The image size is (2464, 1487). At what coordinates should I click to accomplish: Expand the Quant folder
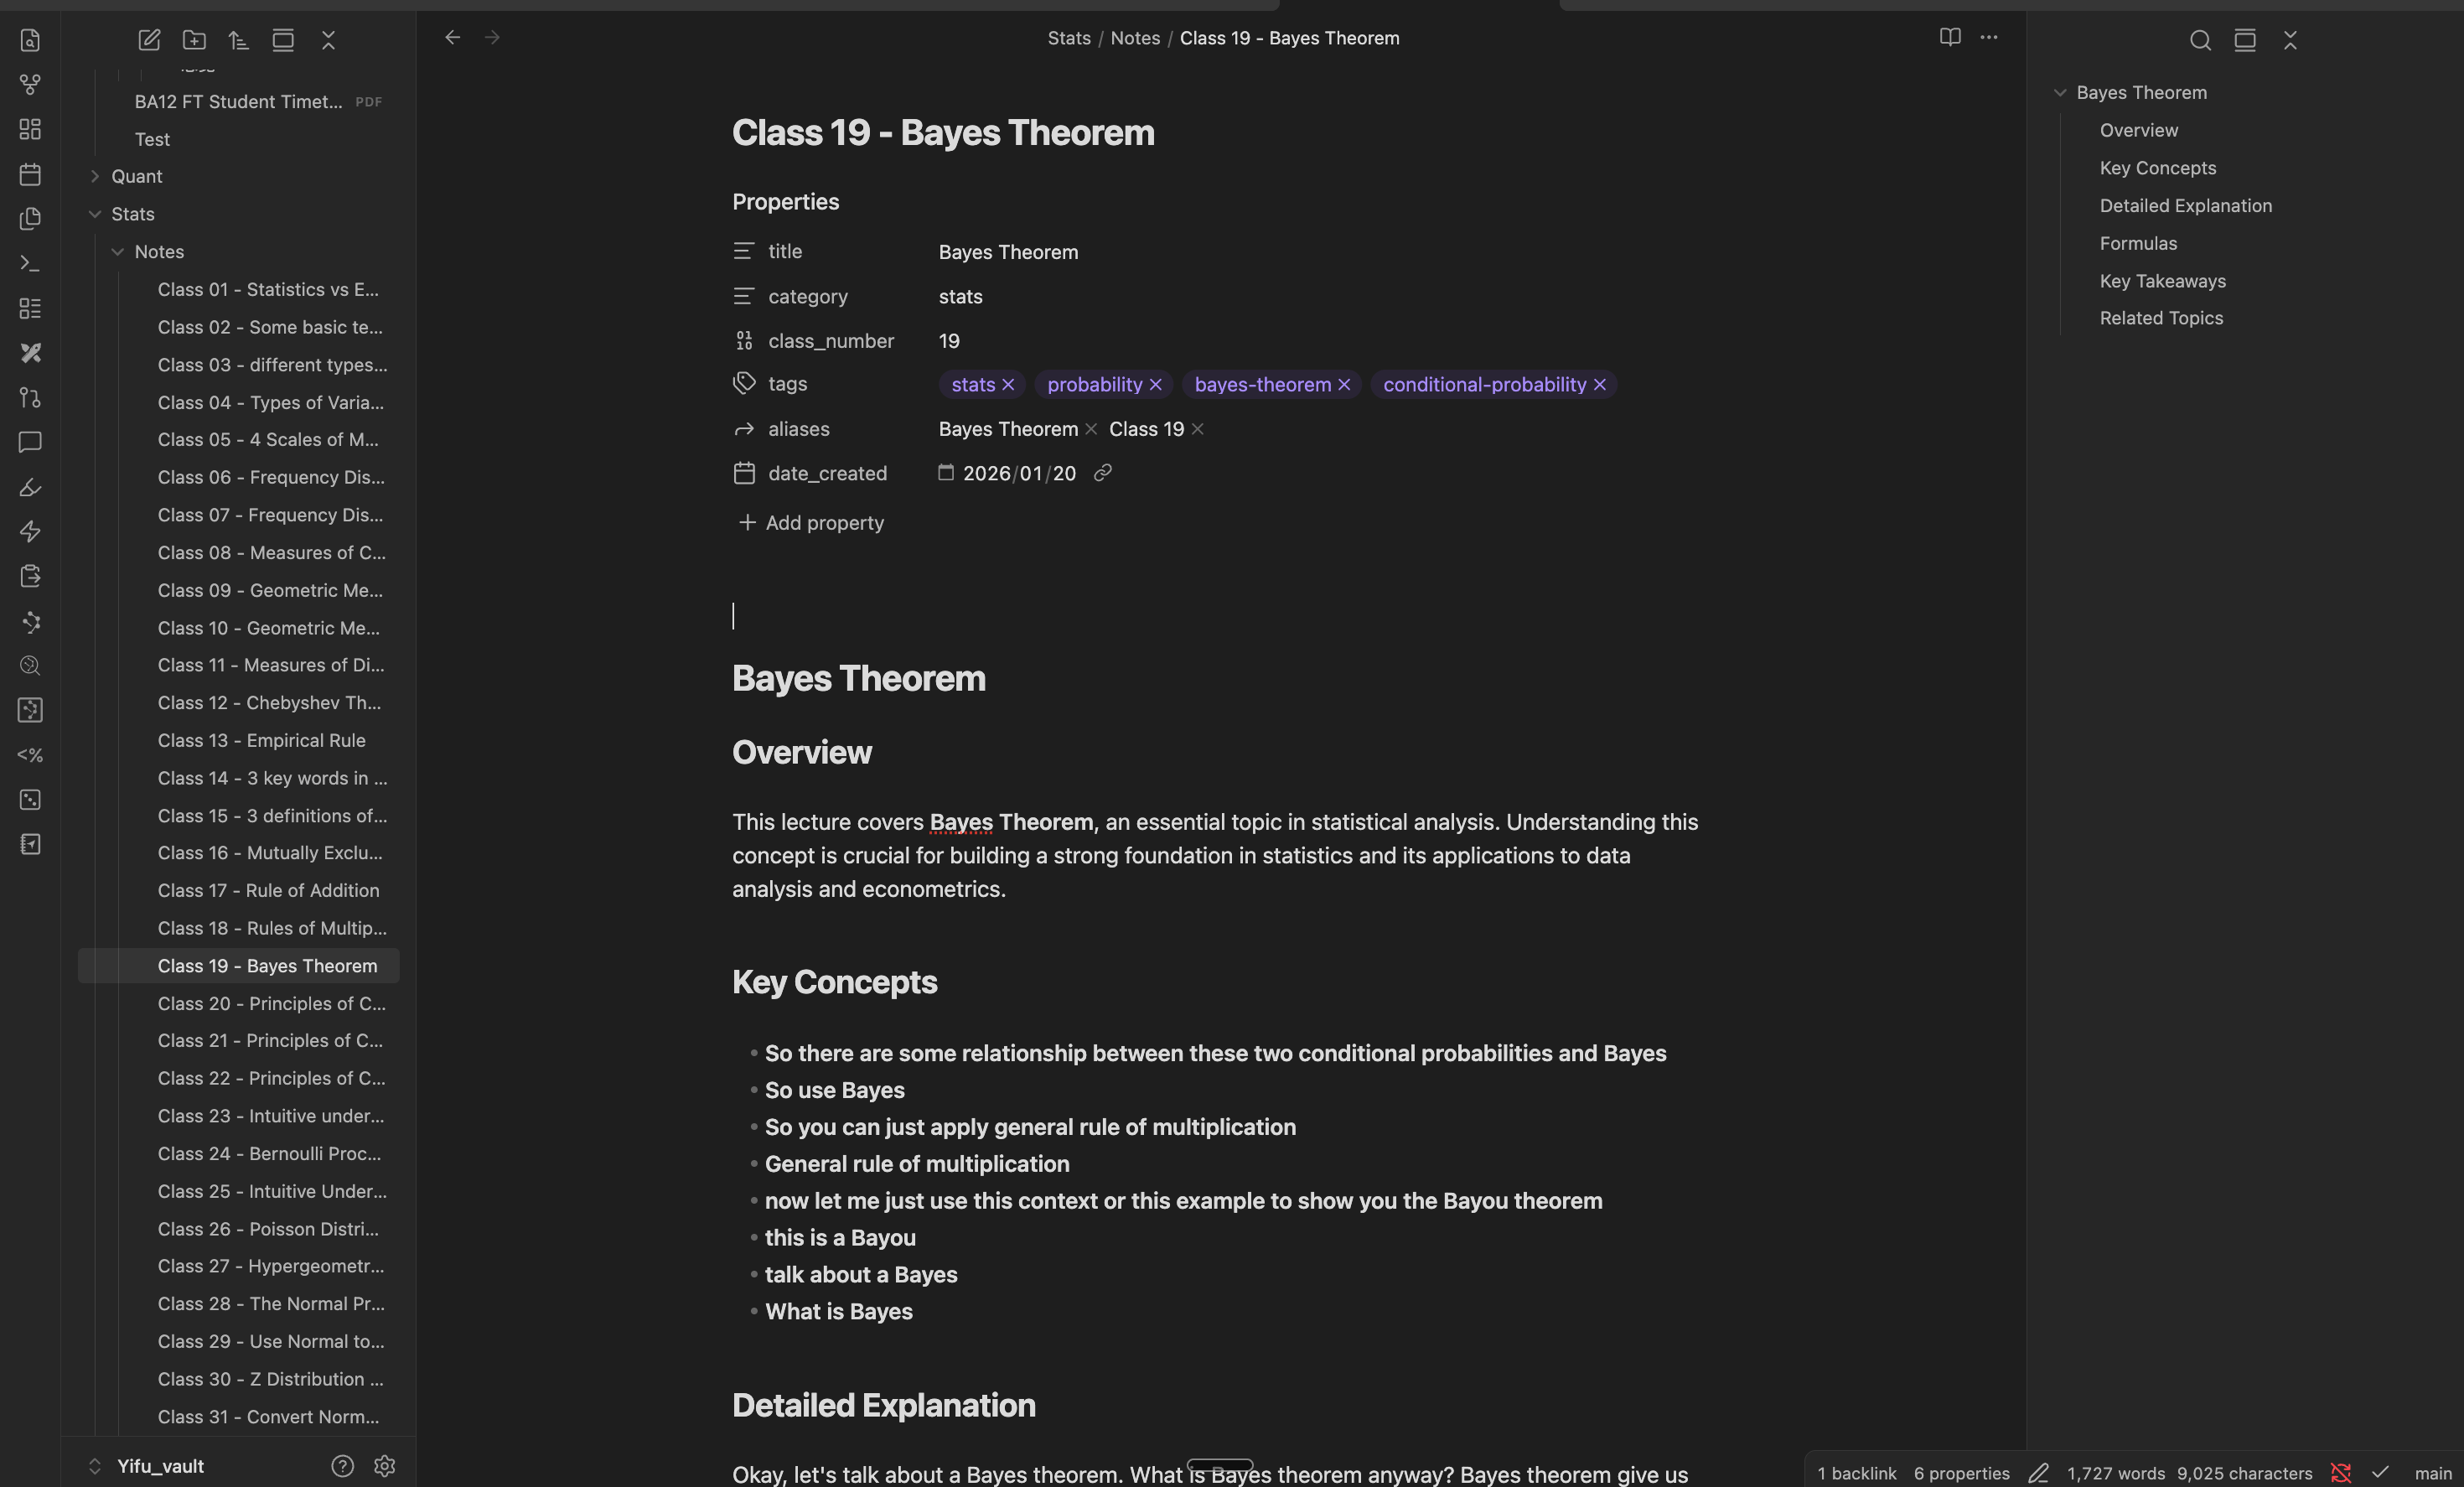pos(95,176)
